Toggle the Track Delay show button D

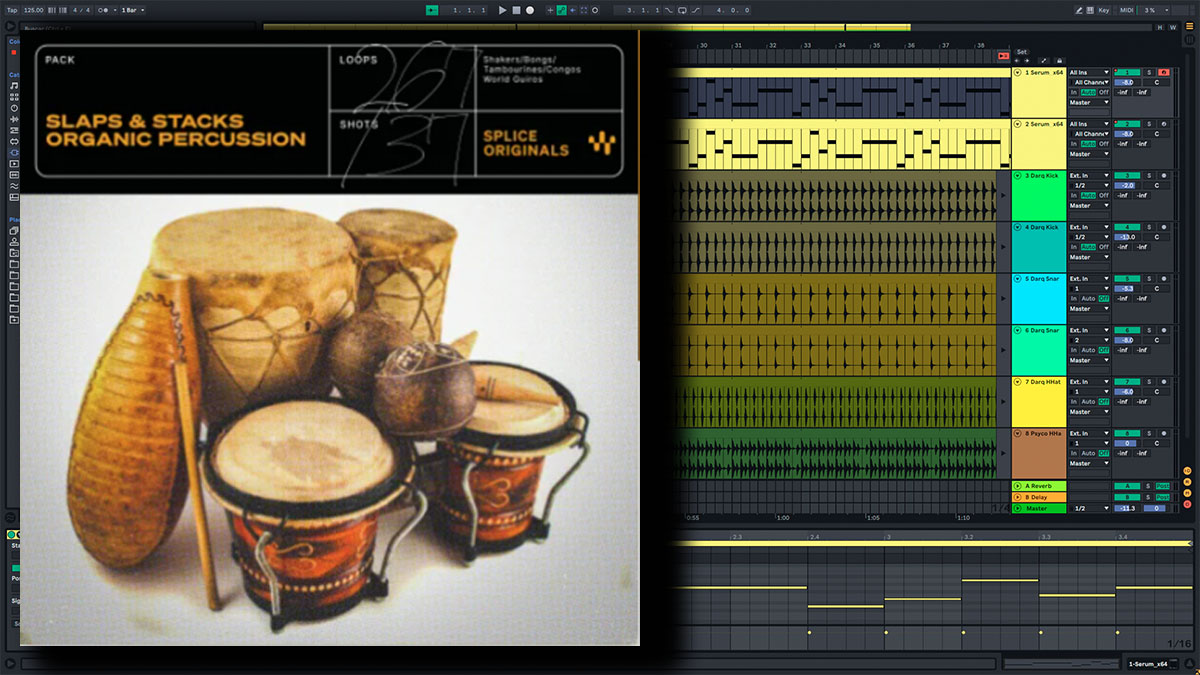pyautogui.click(x=1187, y=503)
